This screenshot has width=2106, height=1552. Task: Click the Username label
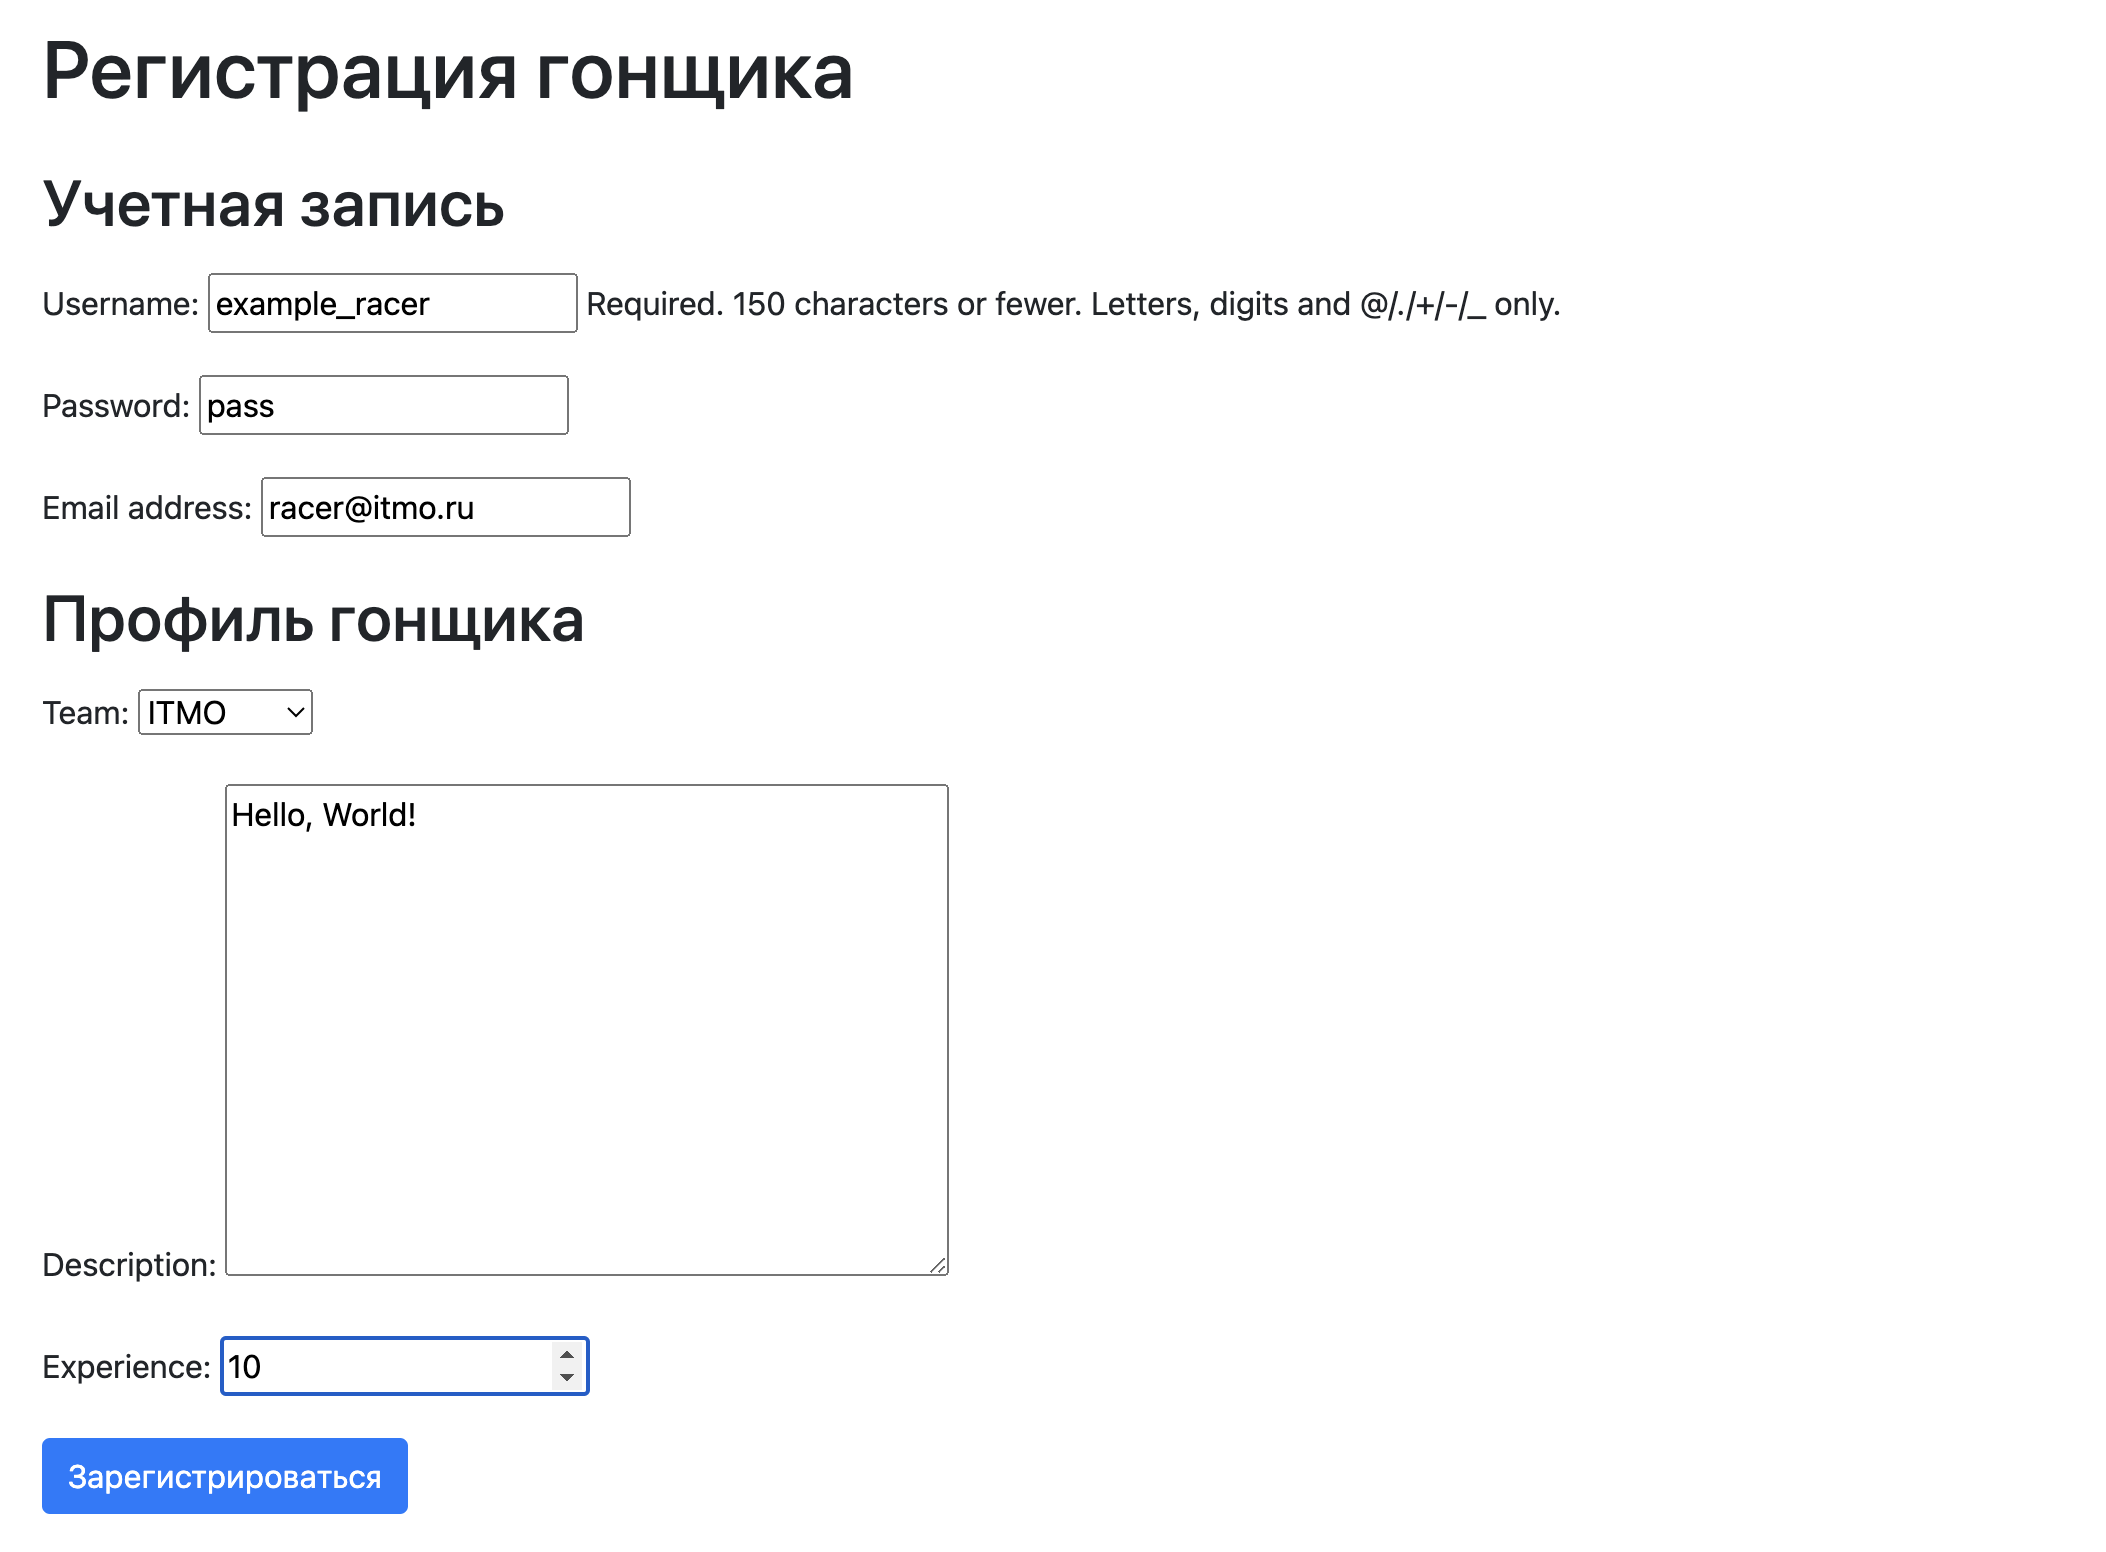(x=121, y=304)
